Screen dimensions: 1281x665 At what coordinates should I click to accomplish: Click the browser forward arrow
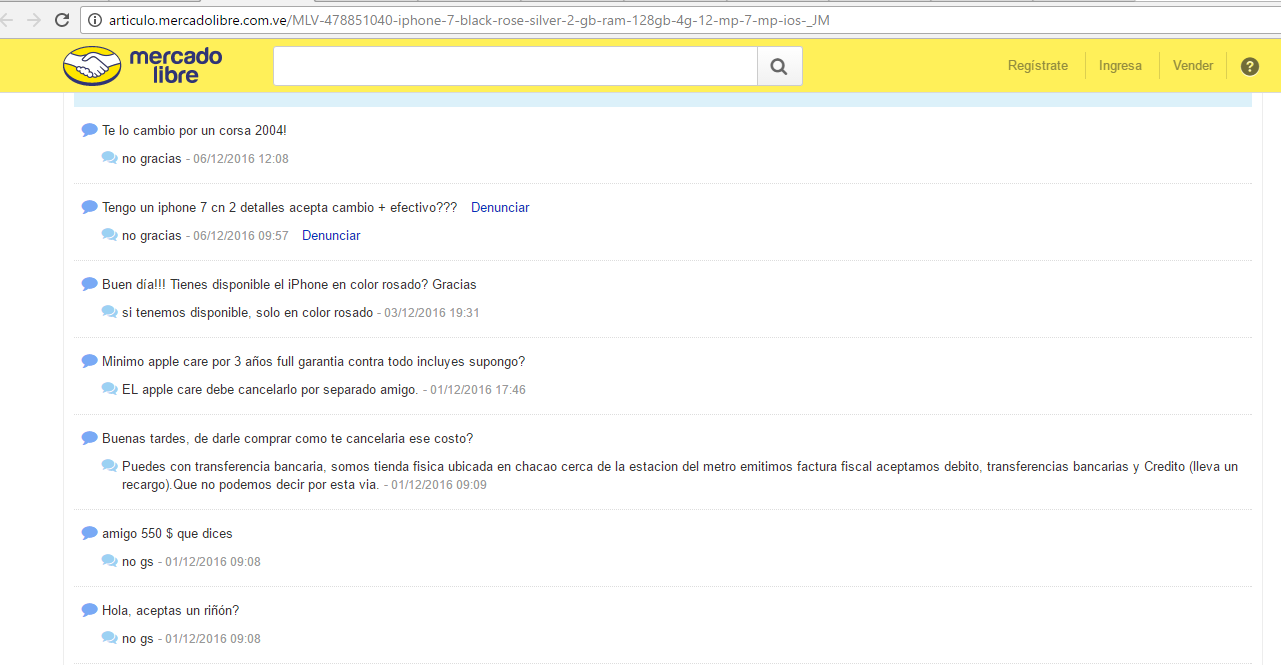[34, 20]
